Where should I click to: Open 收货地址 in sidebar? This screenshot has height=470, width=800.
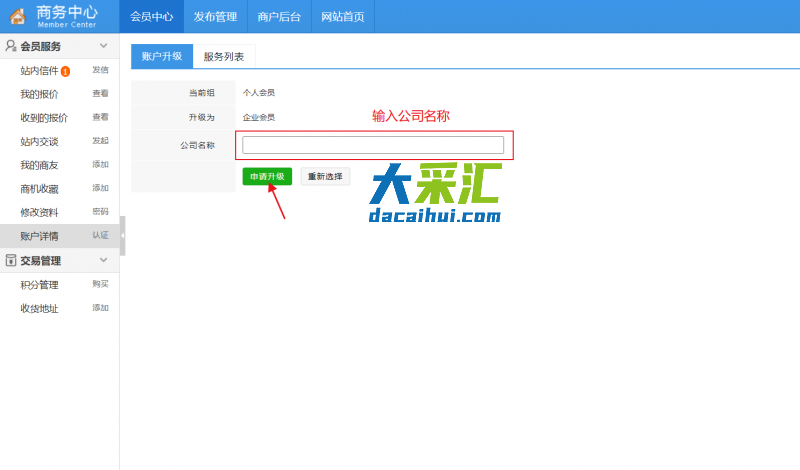[39, 309]
